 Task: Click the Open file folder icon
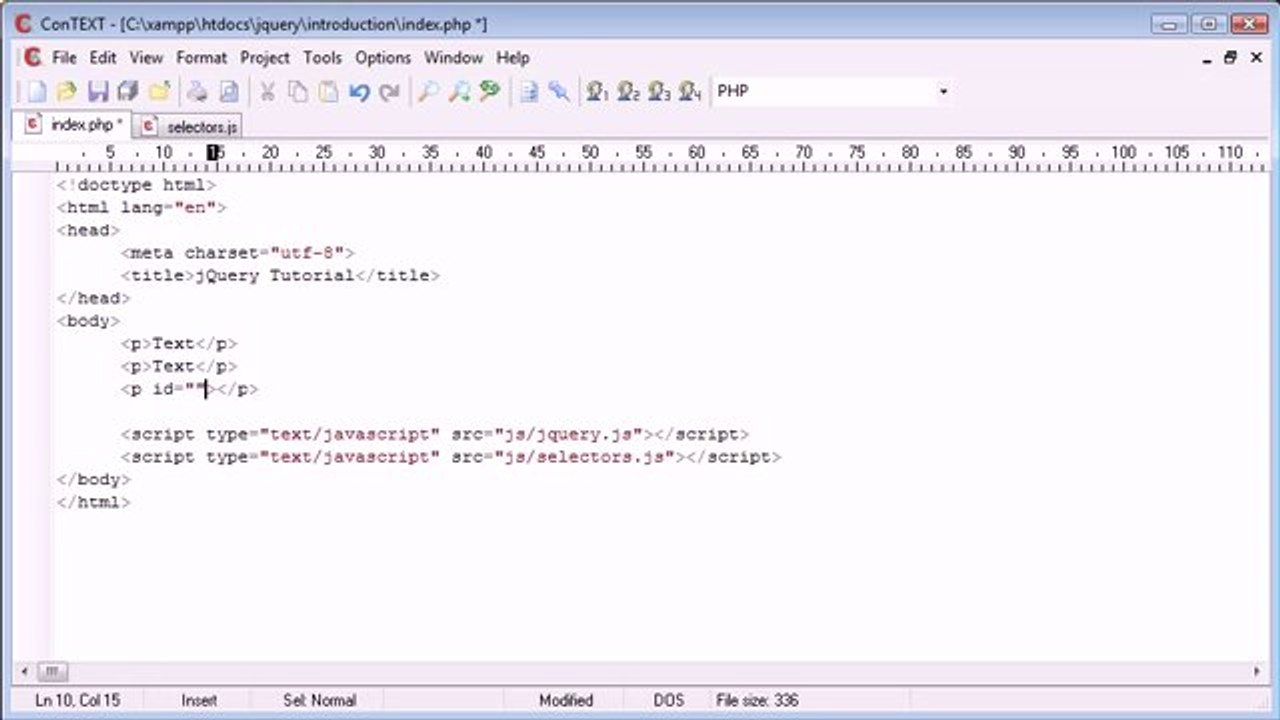(x=66, y=92)
